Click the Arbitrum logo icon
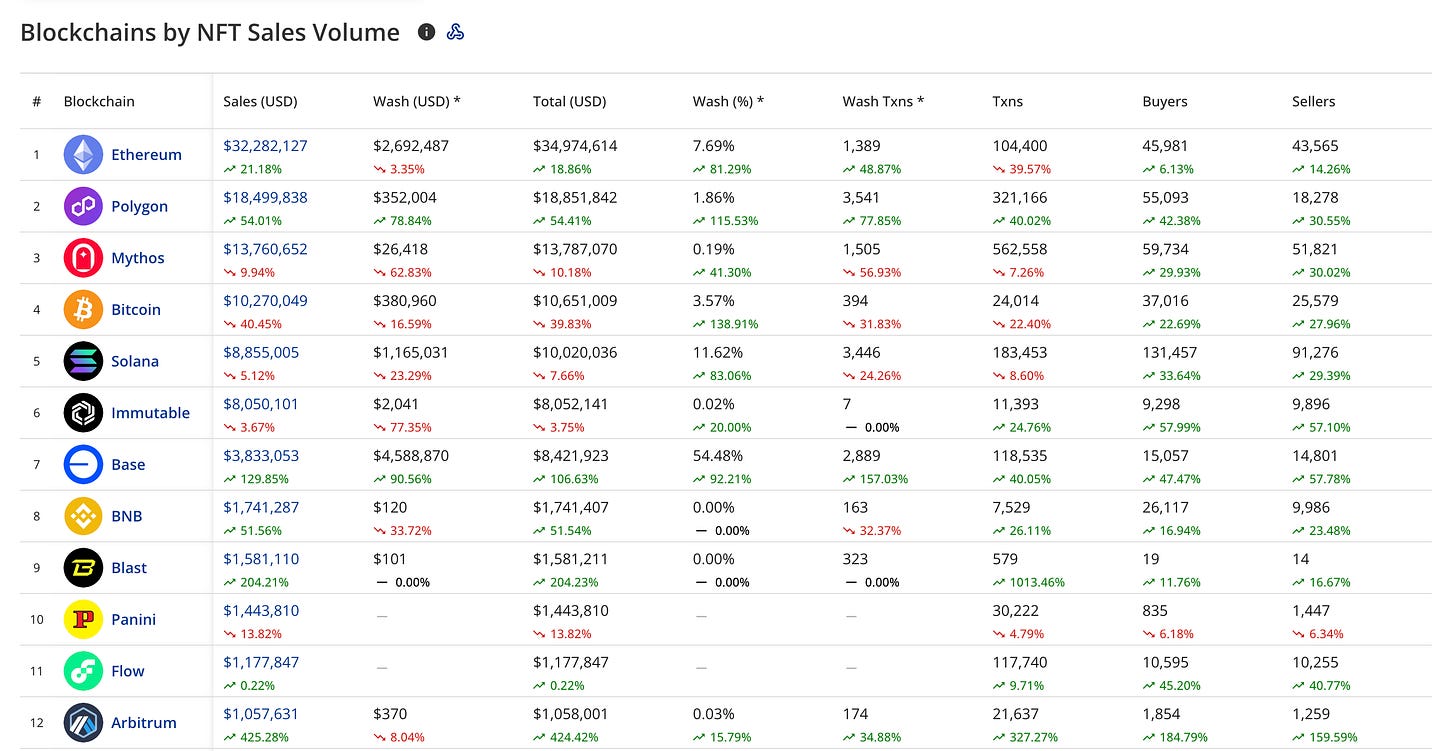This screenshot has width=1456, height=751. pyautogui.click(x=83, y=723)
